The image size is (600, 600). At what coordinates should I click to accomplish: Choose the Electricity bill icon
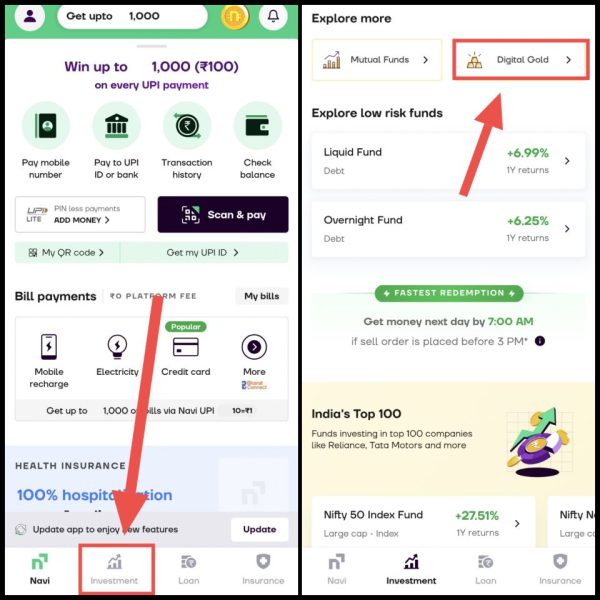(x=117, y=347)
